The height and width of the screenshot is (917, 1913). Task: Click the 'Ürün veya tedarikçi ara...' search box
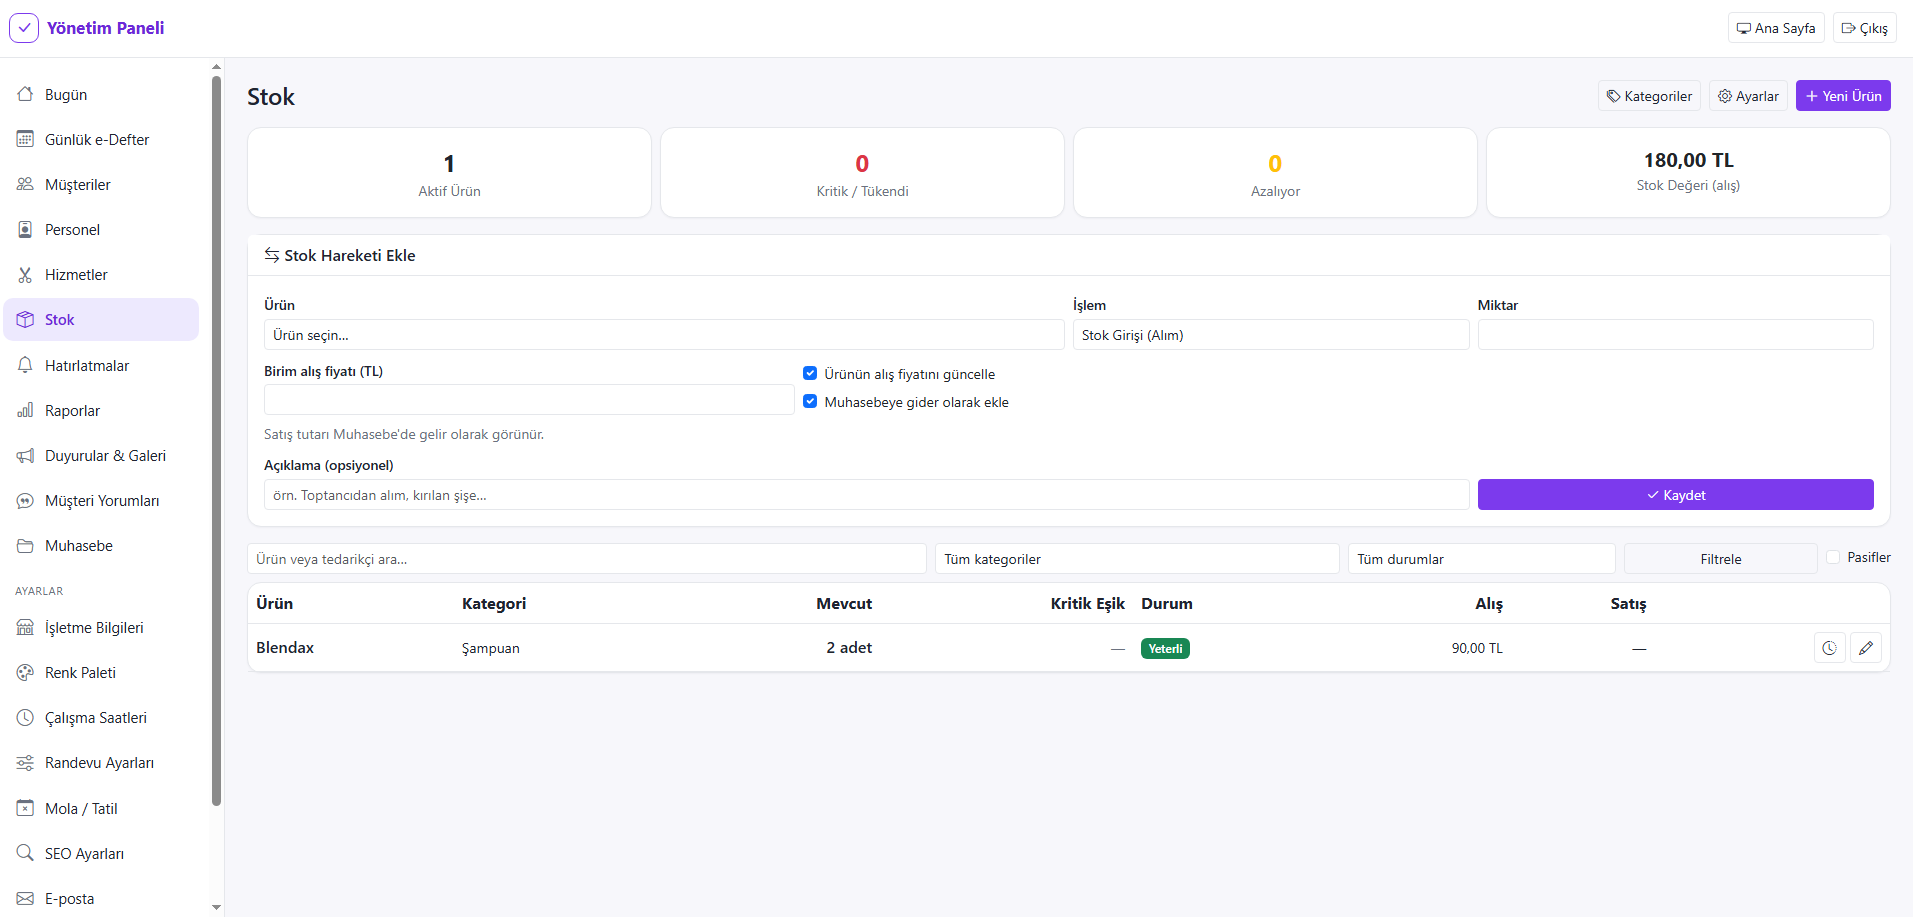(587, 559)
